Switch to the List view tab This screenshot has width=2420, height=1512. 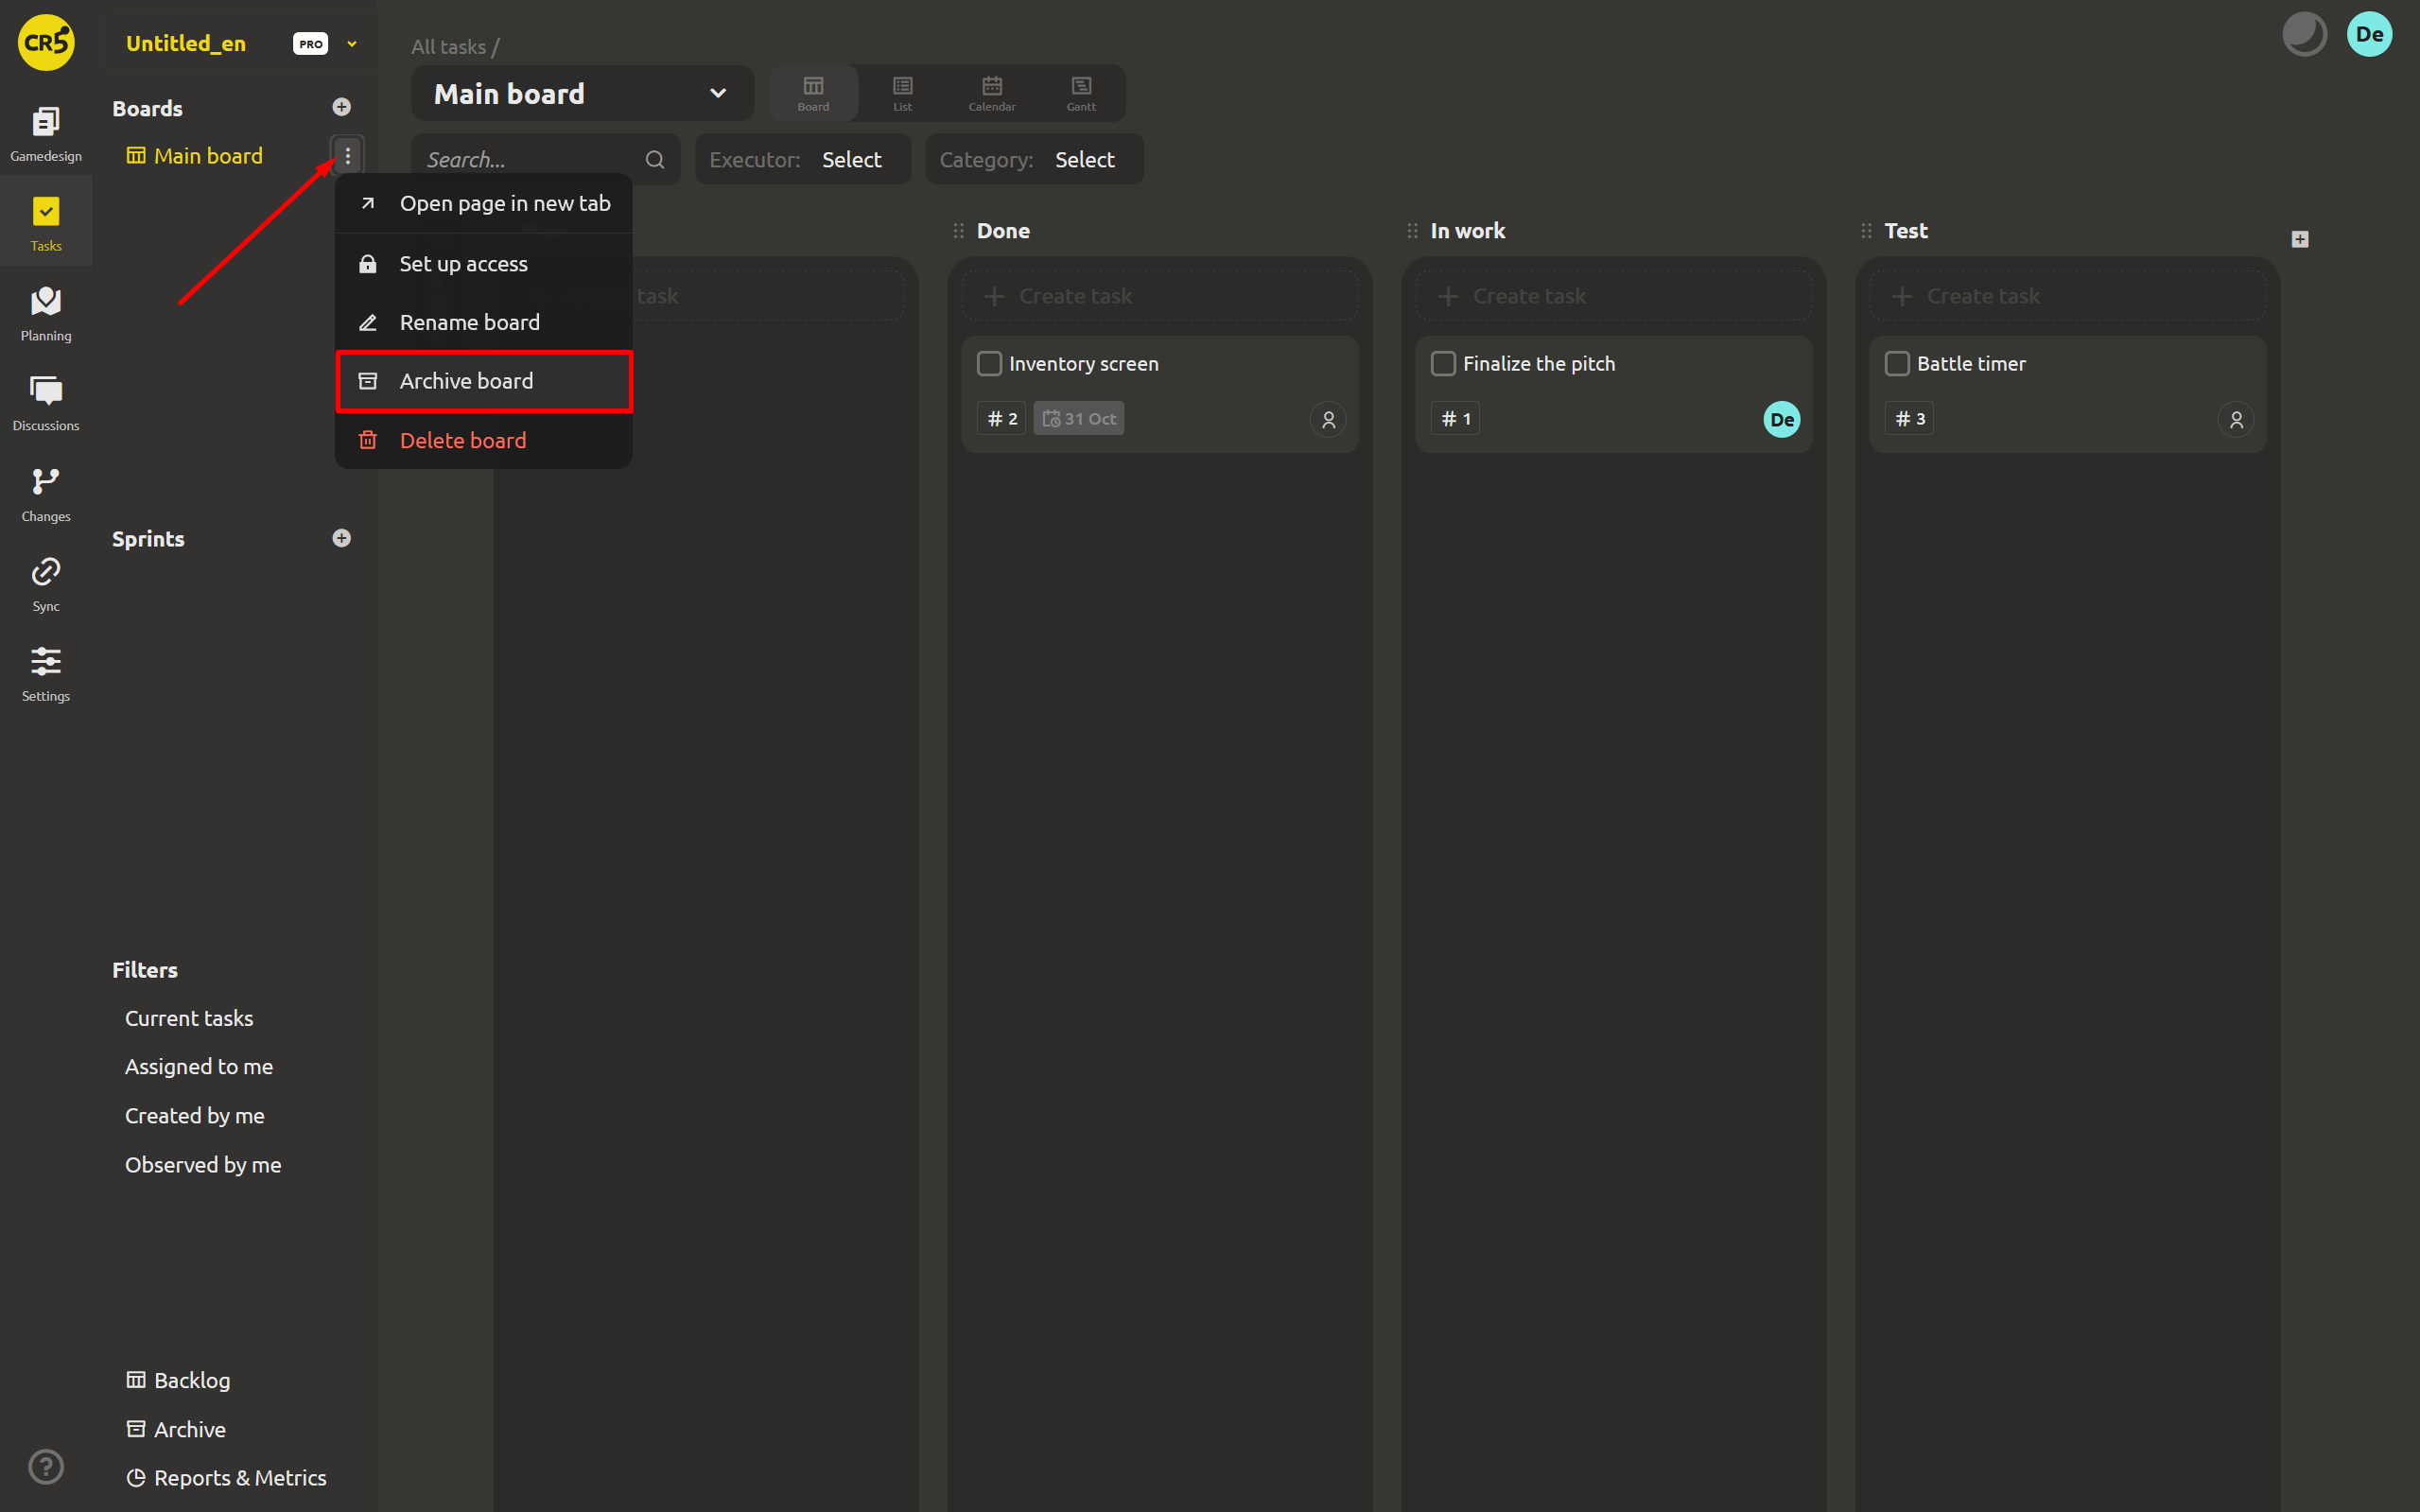(902, 94)
